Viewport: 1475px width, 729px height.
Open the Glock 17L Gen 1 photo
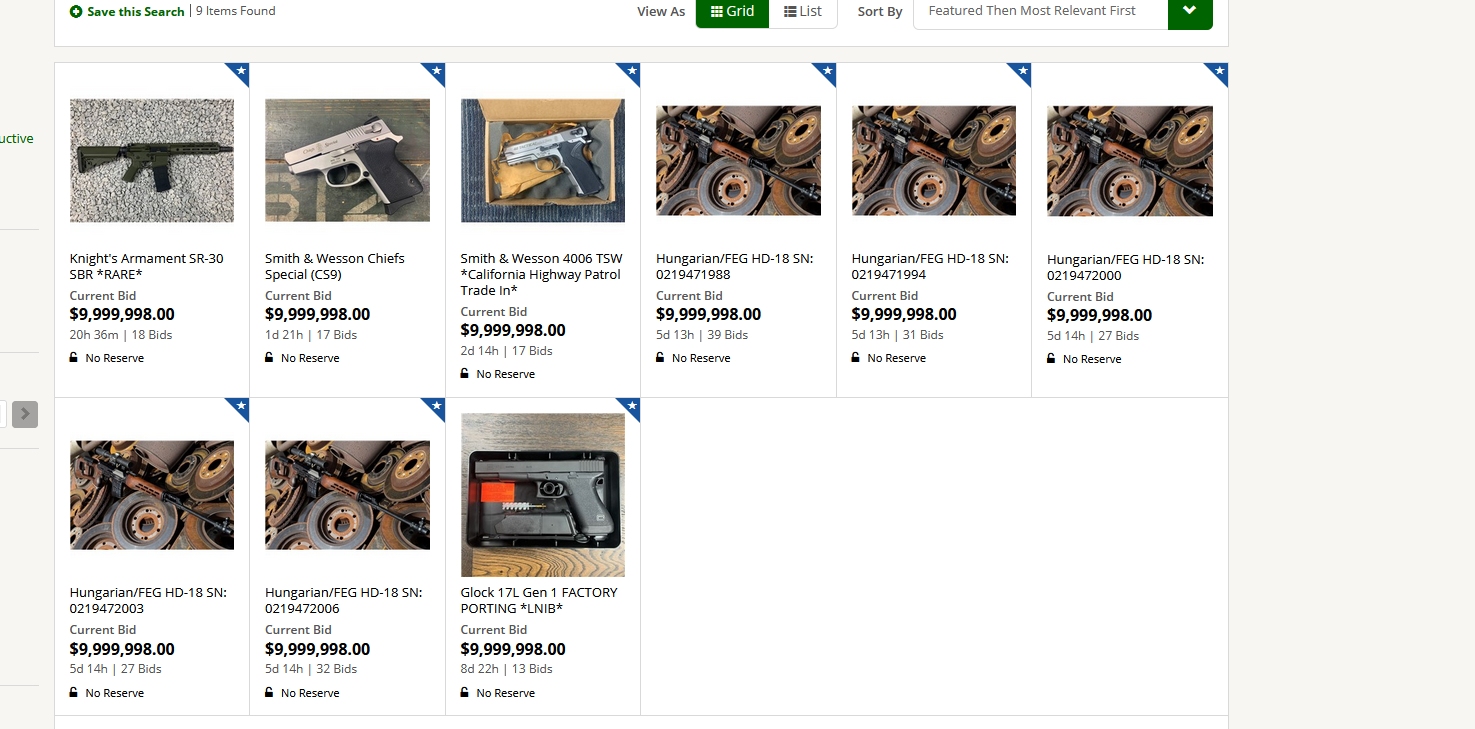pyautogui.click(x=543, y=495)
